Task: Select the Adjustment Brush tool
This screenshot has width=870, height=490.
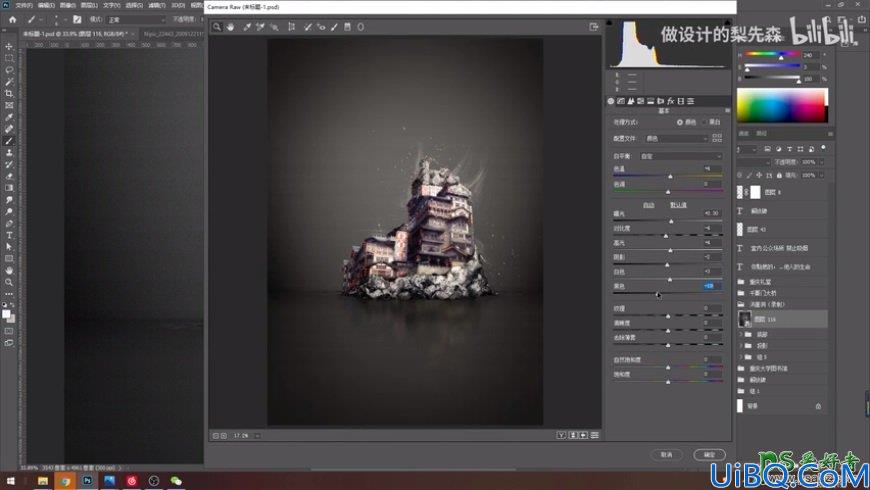Action: [334, 27]
